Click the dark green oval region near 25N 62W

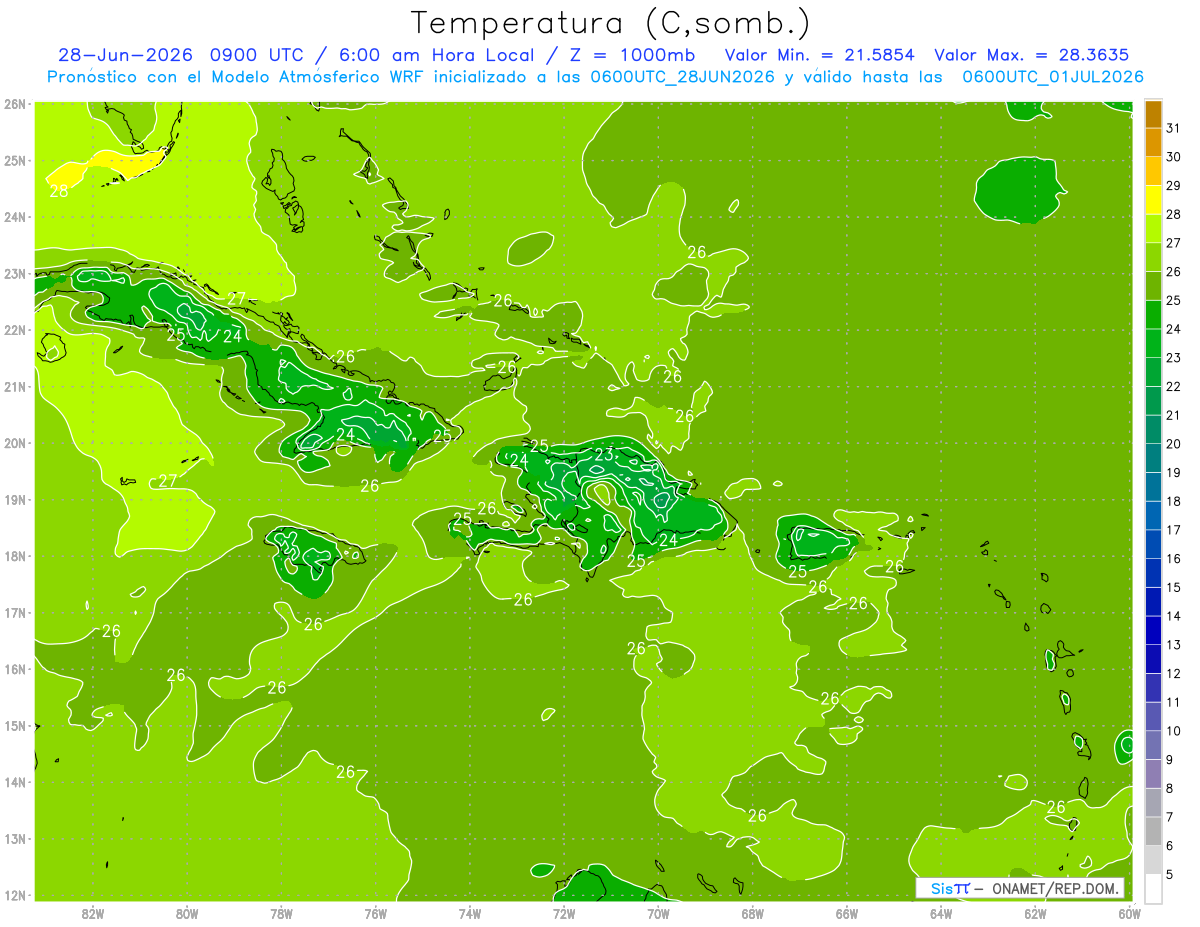[1020, 189]
